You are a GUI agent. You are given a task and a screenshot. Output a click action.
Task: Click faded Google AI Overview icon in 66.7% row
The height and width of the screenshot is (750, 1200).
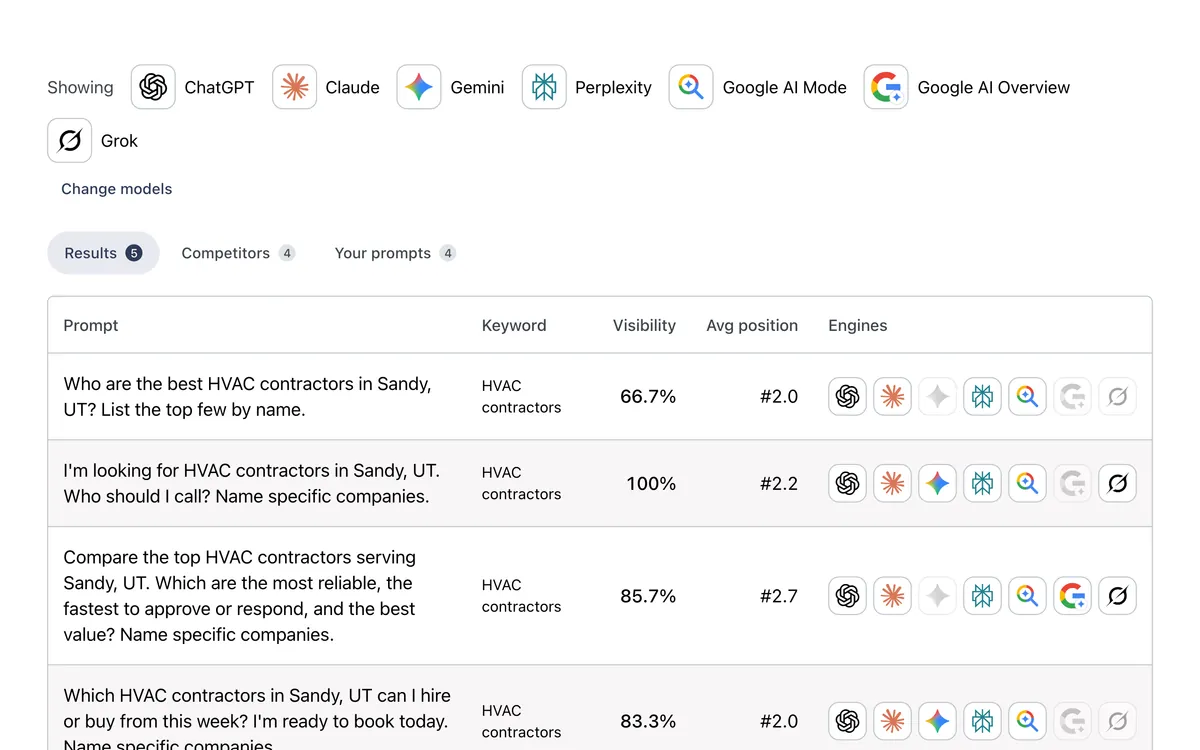click(x=1073, y=397)
